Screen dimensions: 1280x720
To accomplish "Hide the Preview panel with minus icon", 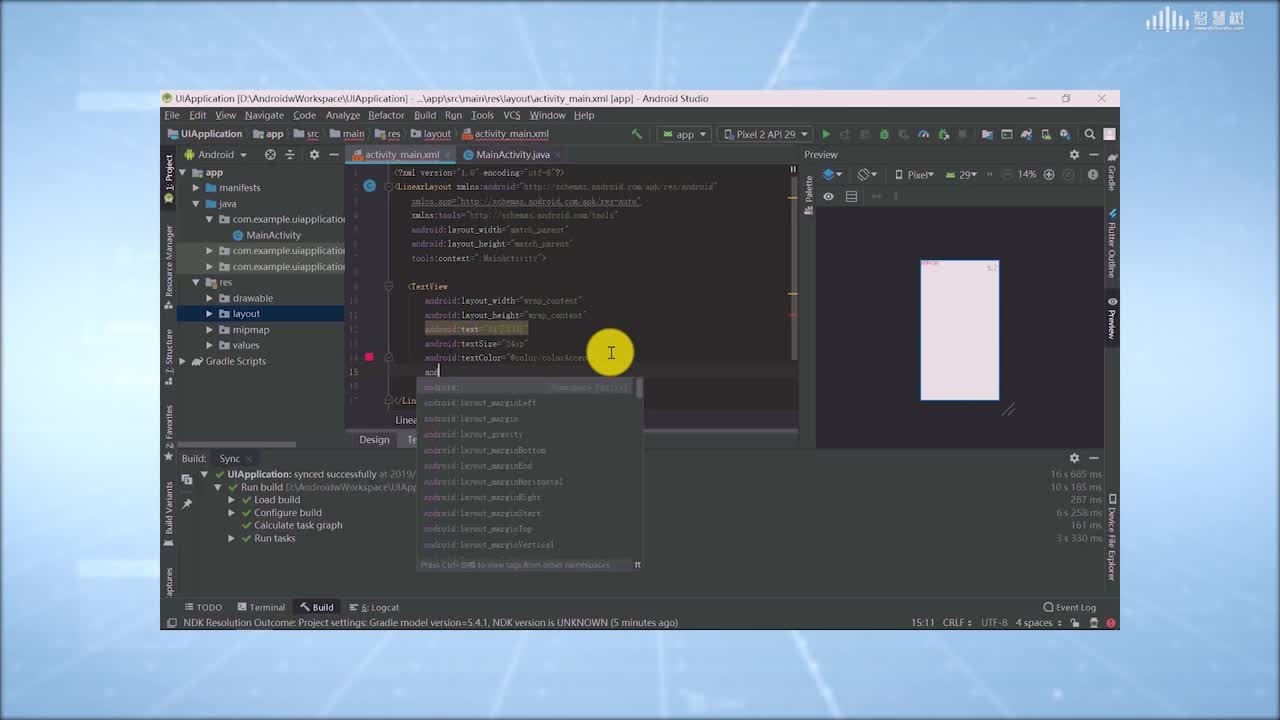I will click(x=1094, y=155).
